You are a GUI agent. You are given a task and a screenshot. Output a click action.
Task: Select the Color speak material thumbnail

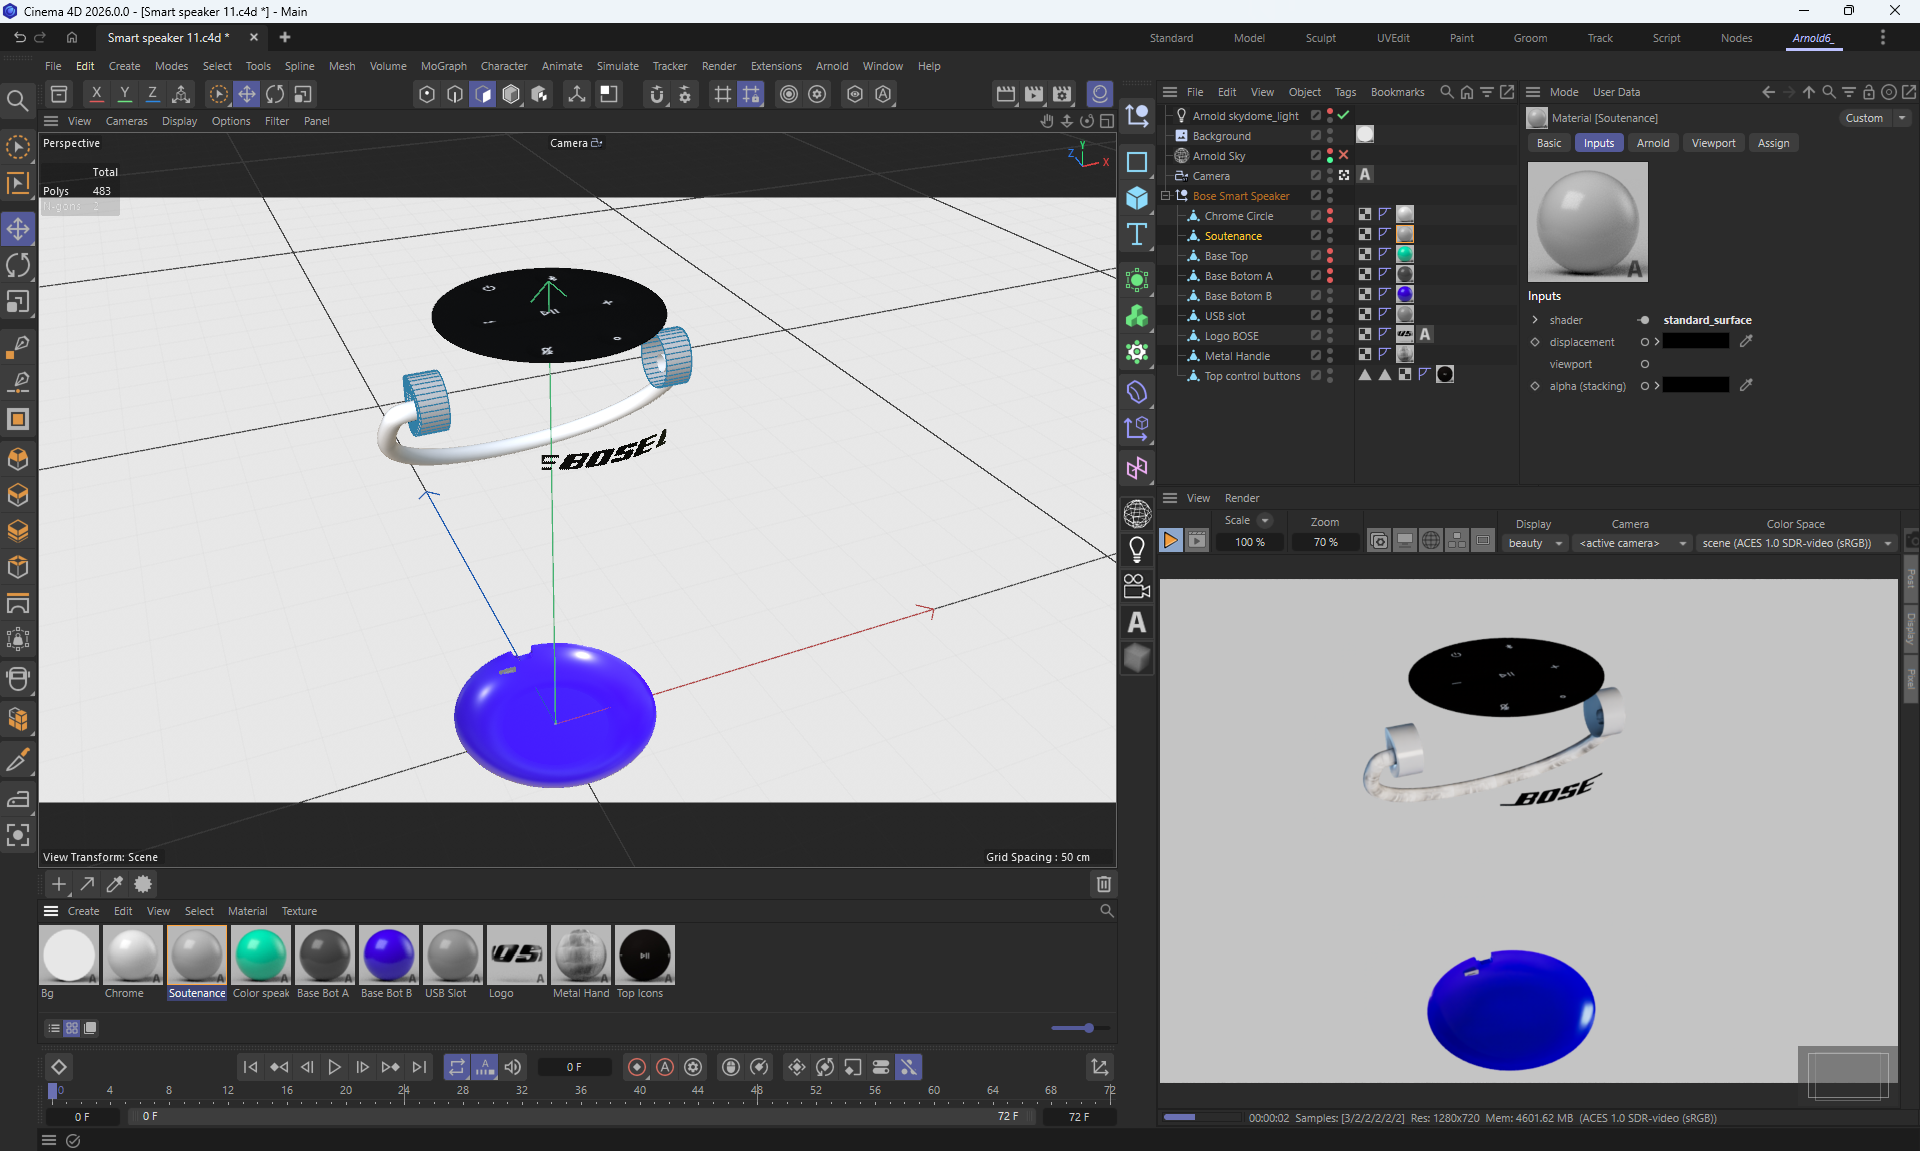coord(260,955)
